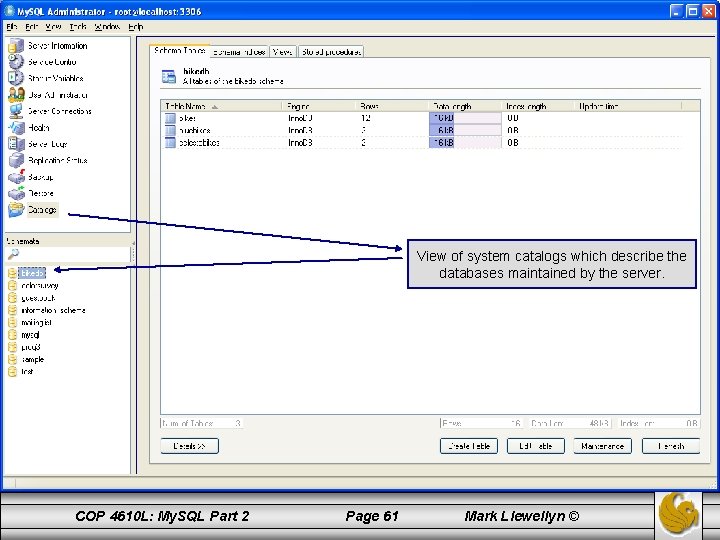Open the Service Control section icon
The width and height of the screenshot is (720, 540).
point(16,62)
